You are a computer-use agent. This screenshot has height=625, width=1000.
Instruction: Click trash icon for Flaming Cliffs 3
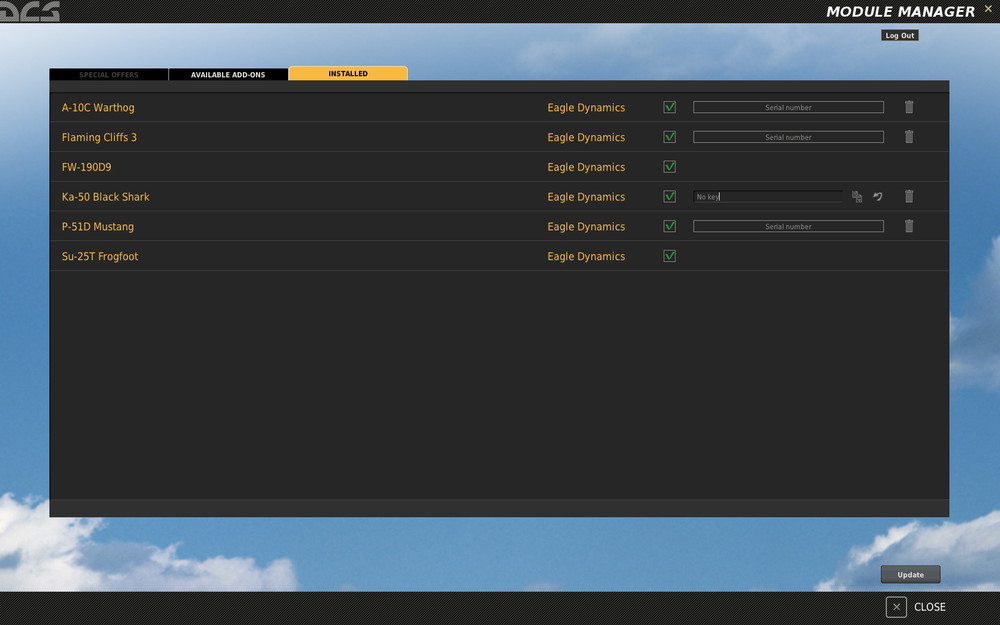[x=909, y=136]
